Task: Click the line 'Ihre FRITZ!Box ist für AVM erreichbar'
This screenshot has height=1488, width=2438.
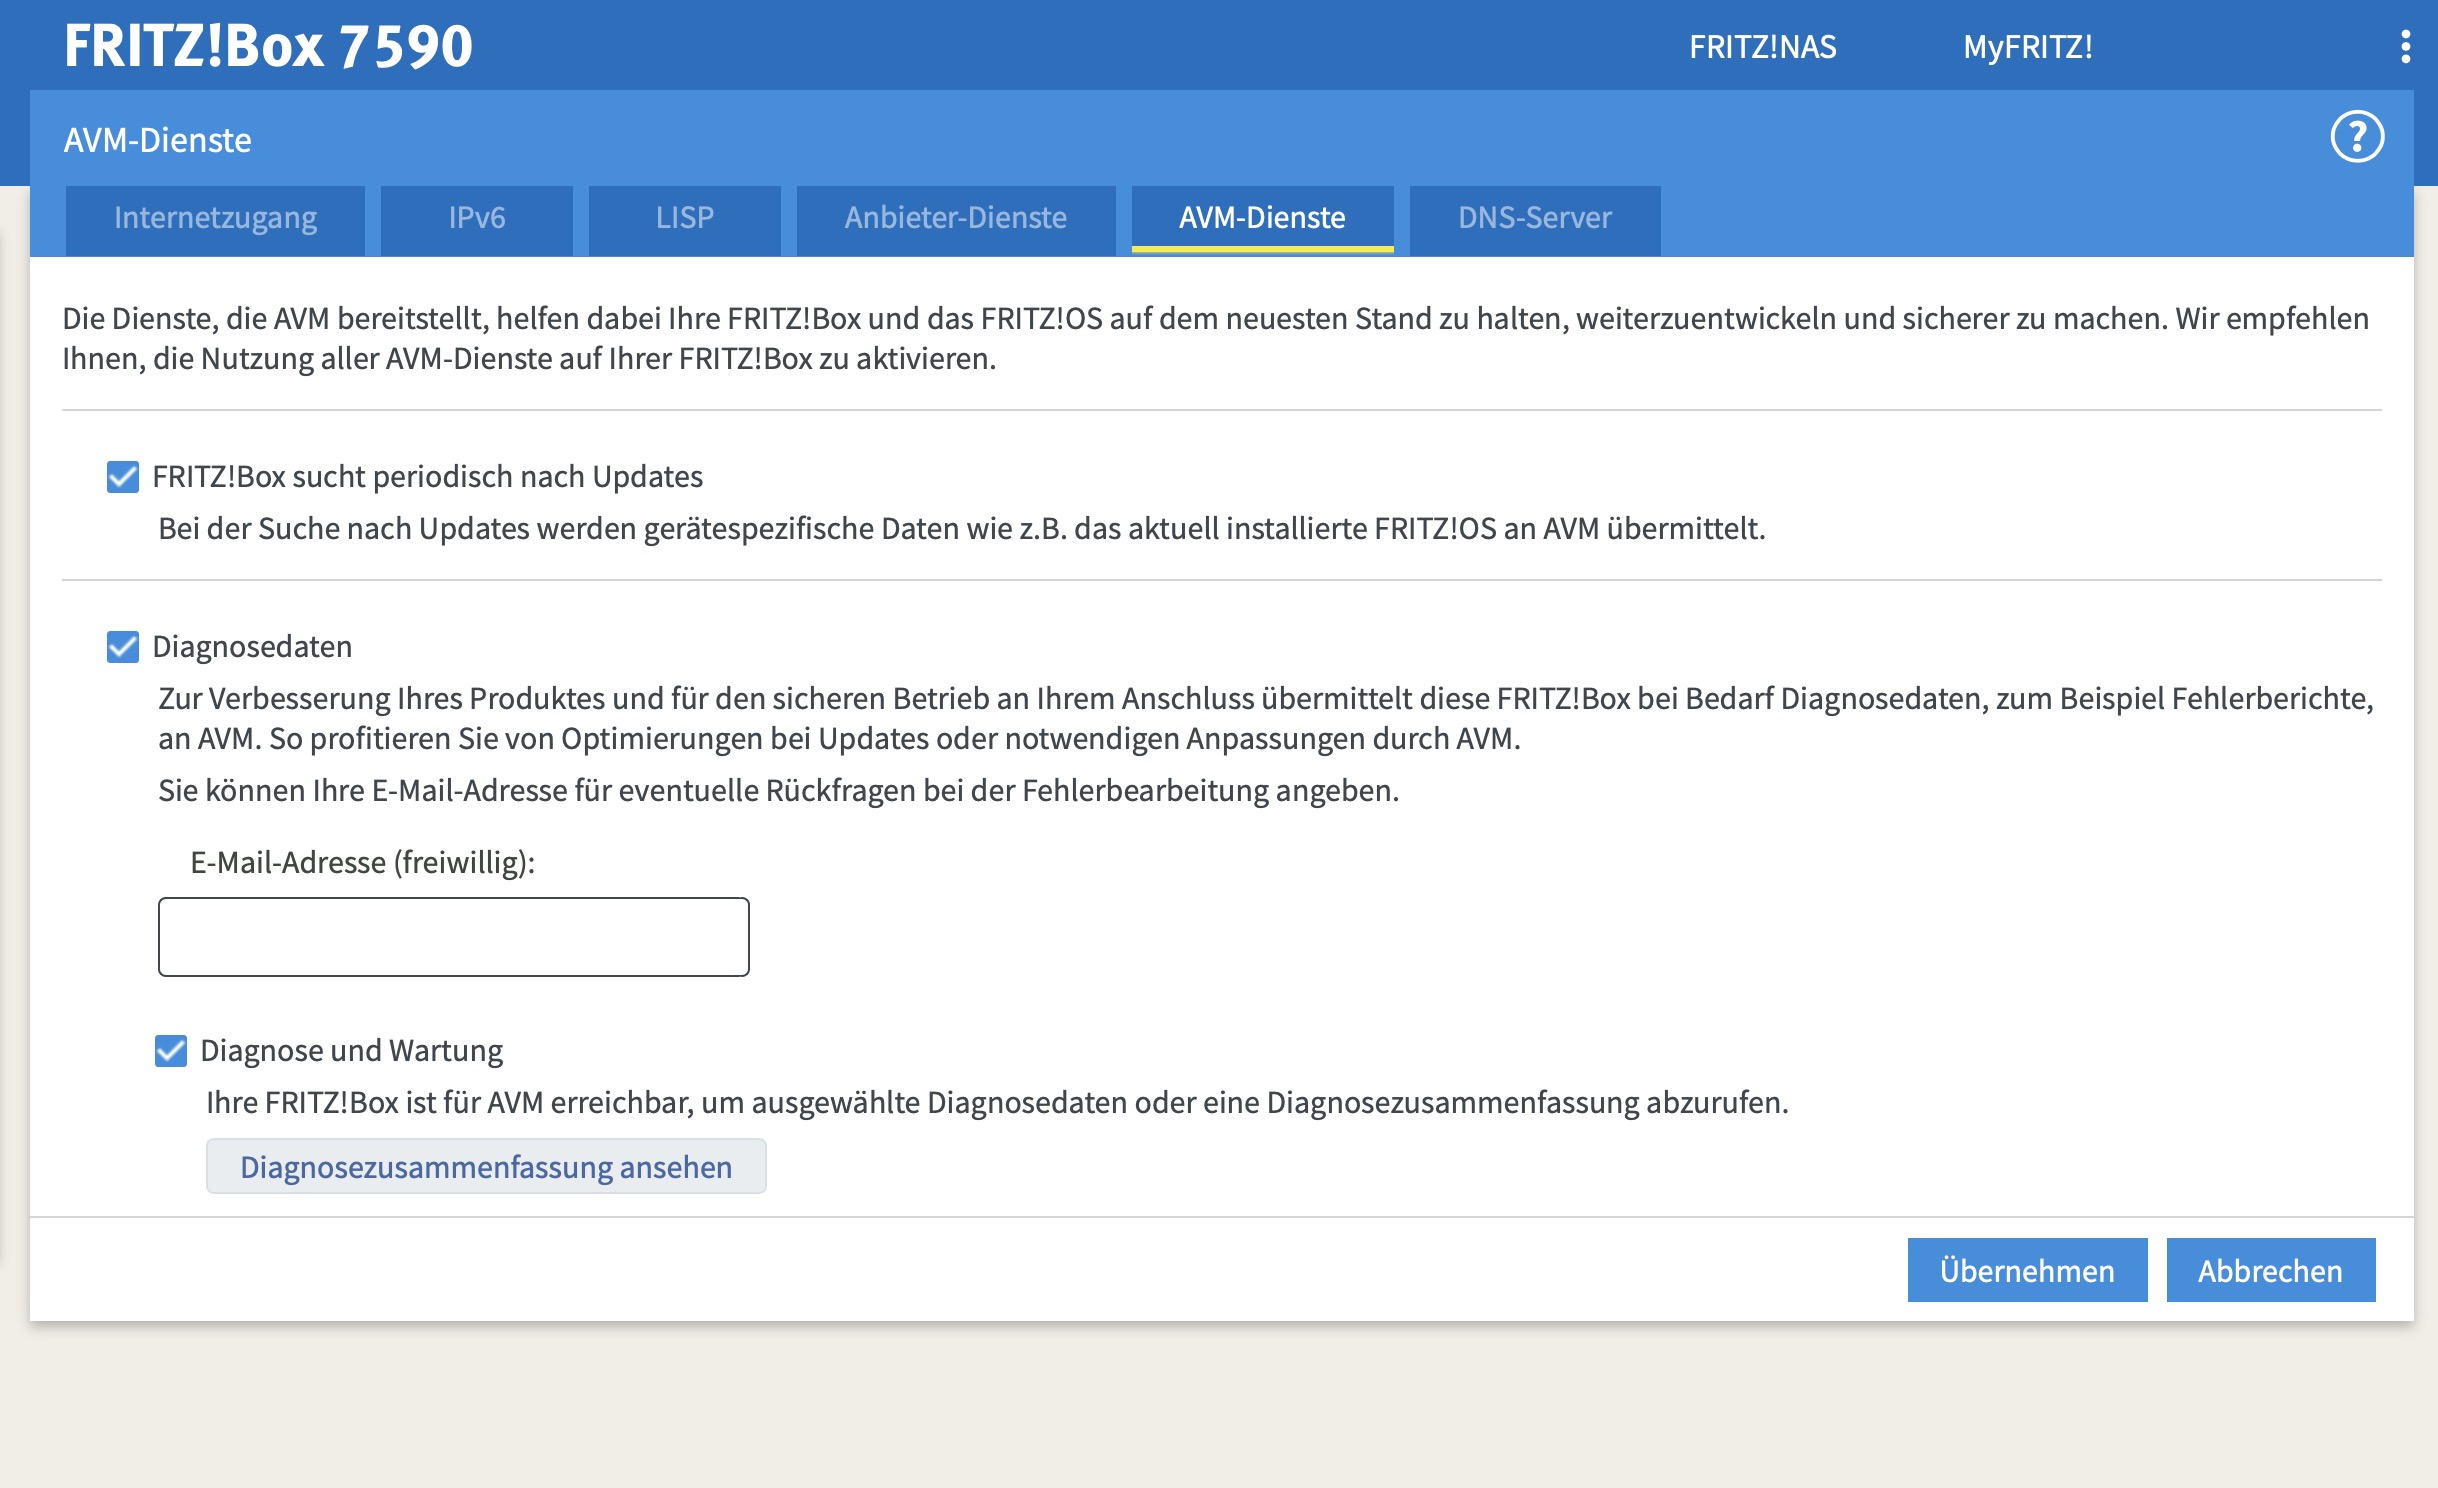Action: click(998, 1103)
